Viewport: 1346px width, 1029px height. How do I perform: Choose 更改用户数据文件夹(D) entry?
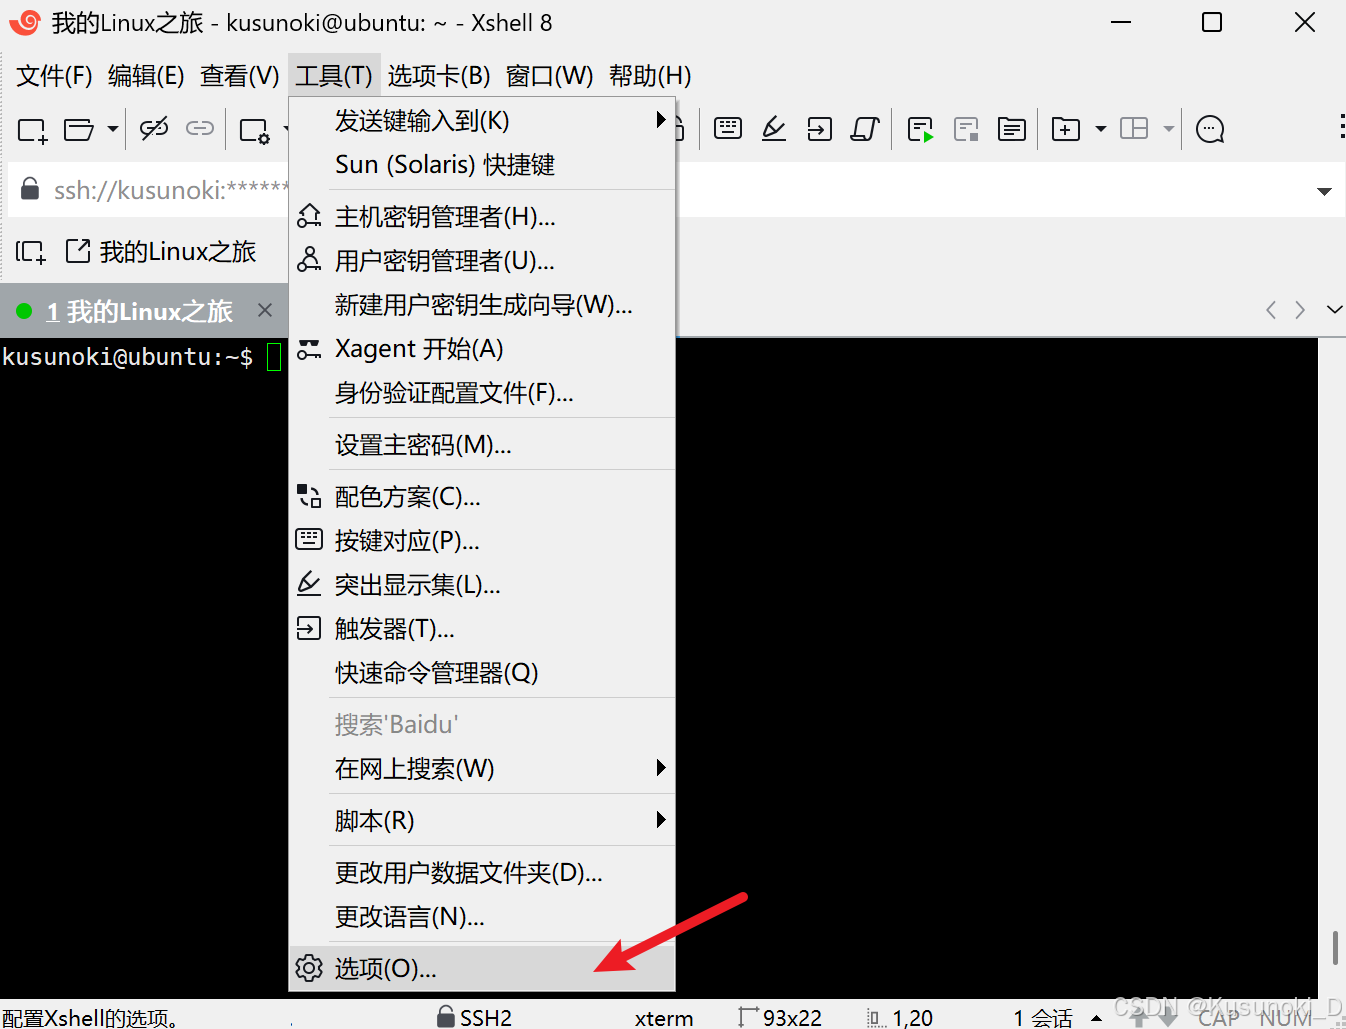click(x=482, y=873)
